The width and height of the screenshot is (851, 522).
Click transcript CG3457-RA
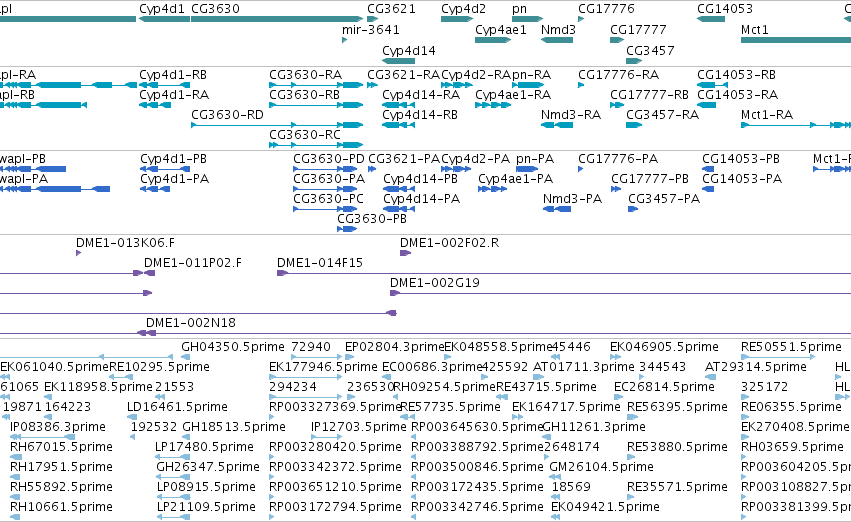[663, 115]
